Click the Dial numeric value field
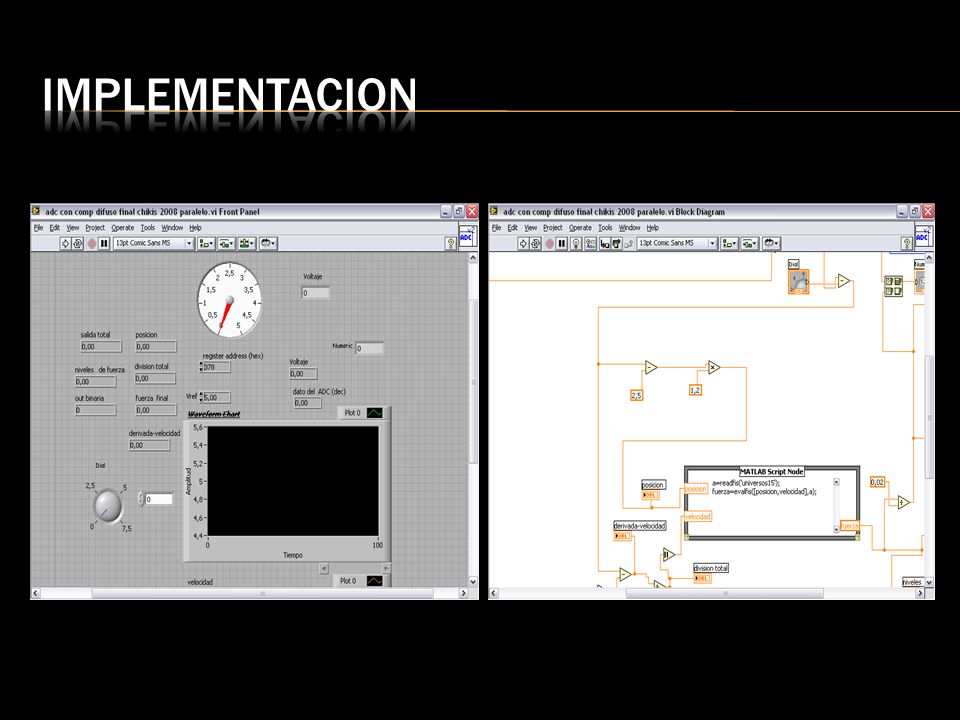Viewport: 960px width, 720px height. (159, 499)
